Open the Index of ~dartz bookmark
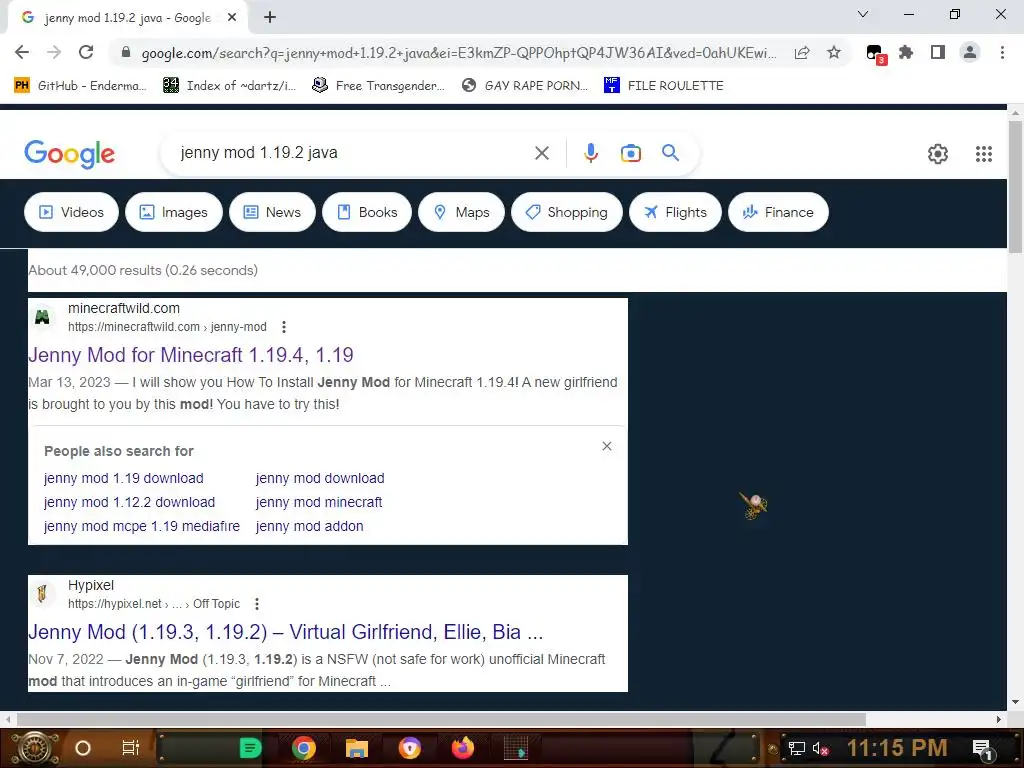1024x768 pixels. point(229,86)
